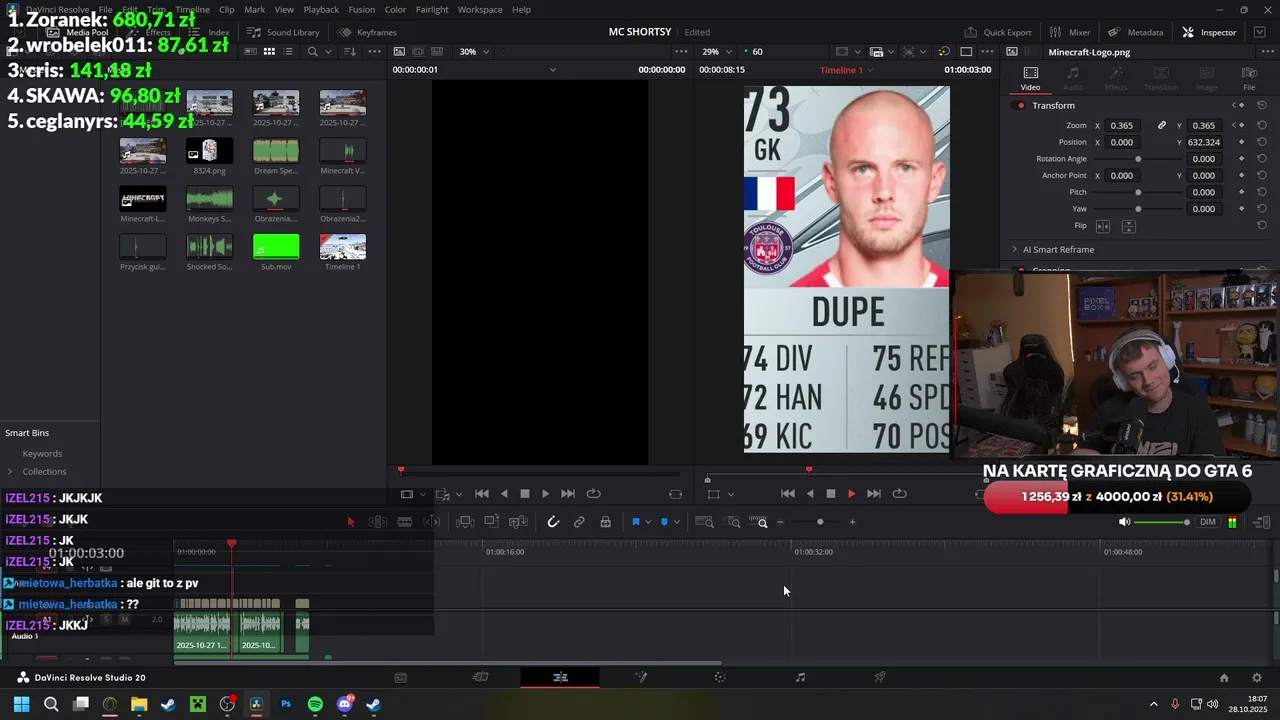Open the Project Manager home icon
This screenshot has width=1280, height=720.
tap(1223, 678)
